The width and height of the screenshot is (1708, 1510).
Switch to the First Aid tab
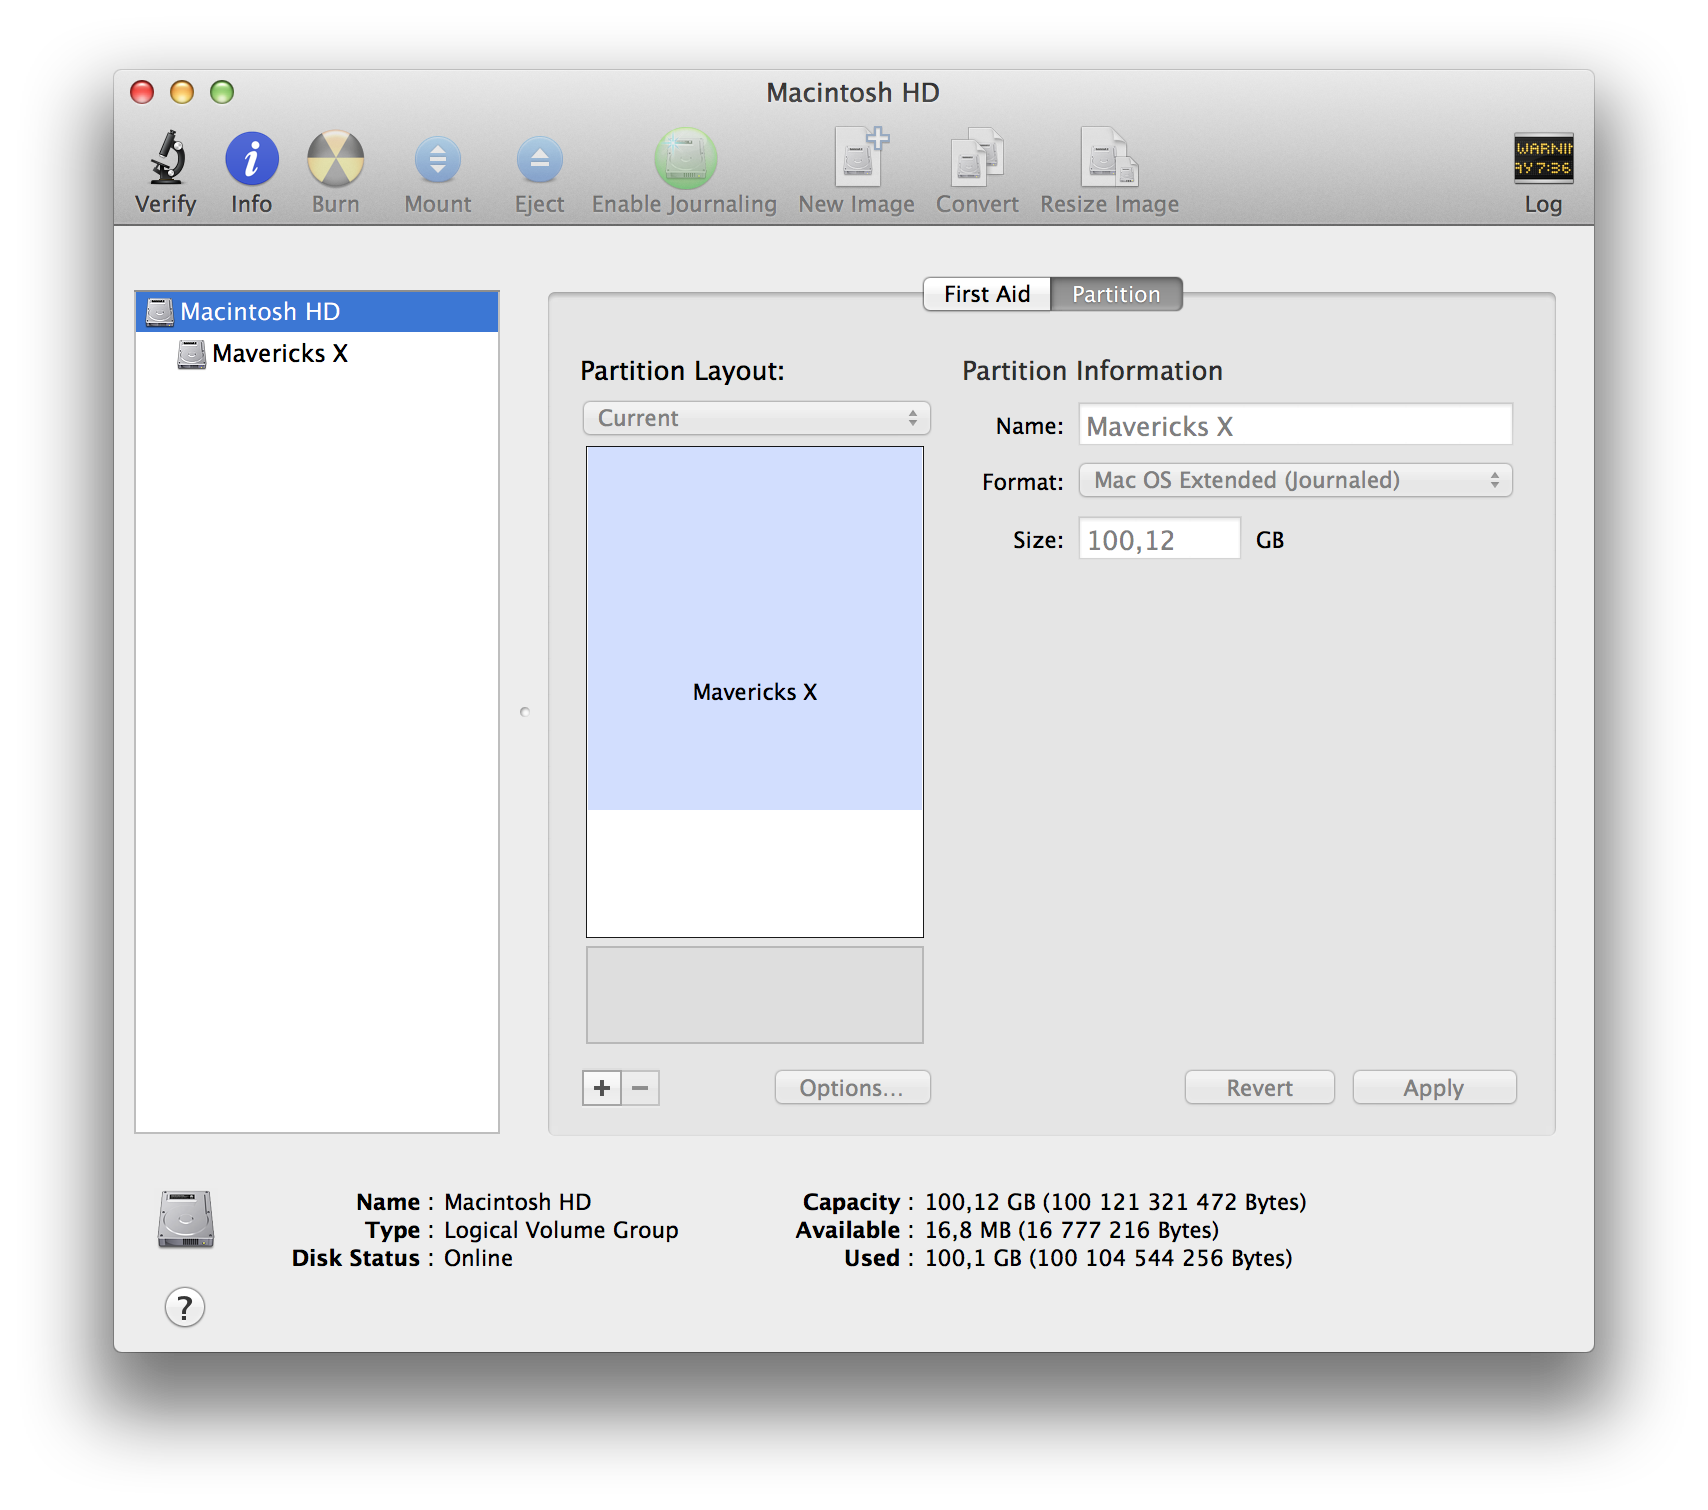point(987,294)
